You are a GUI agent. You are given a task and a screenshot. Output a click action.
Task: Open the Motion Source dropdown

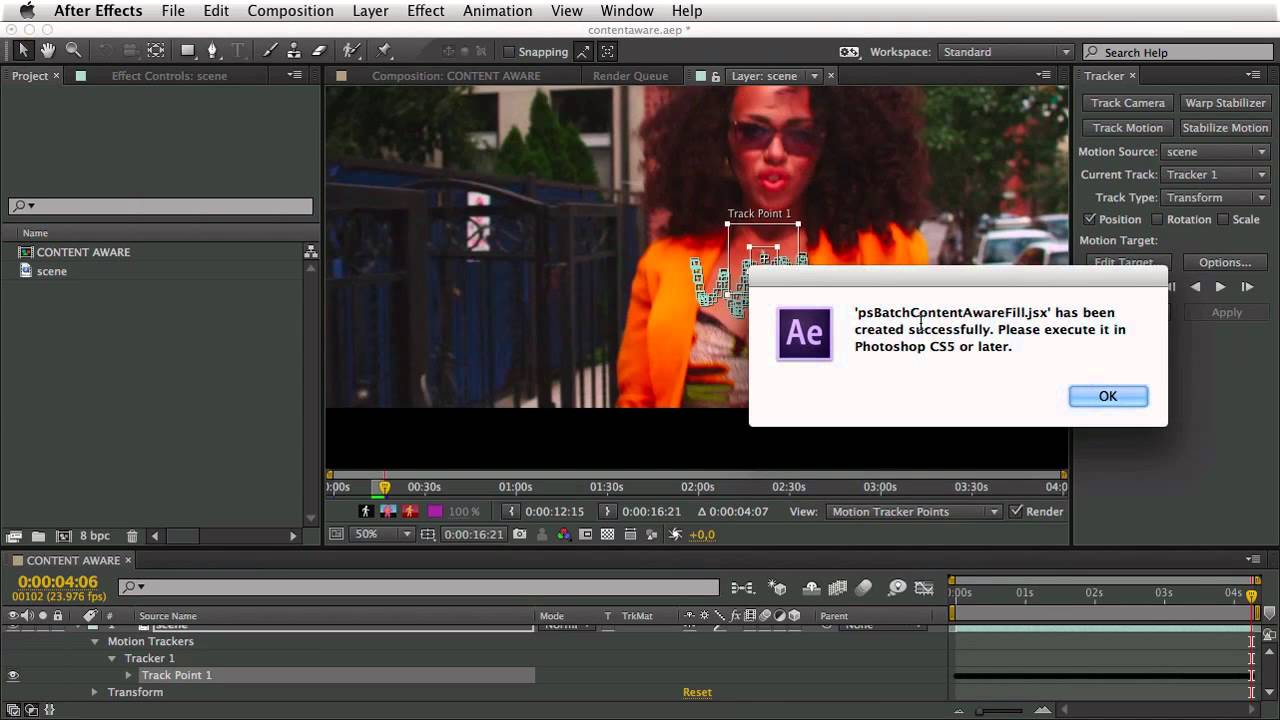(1216, 152)
